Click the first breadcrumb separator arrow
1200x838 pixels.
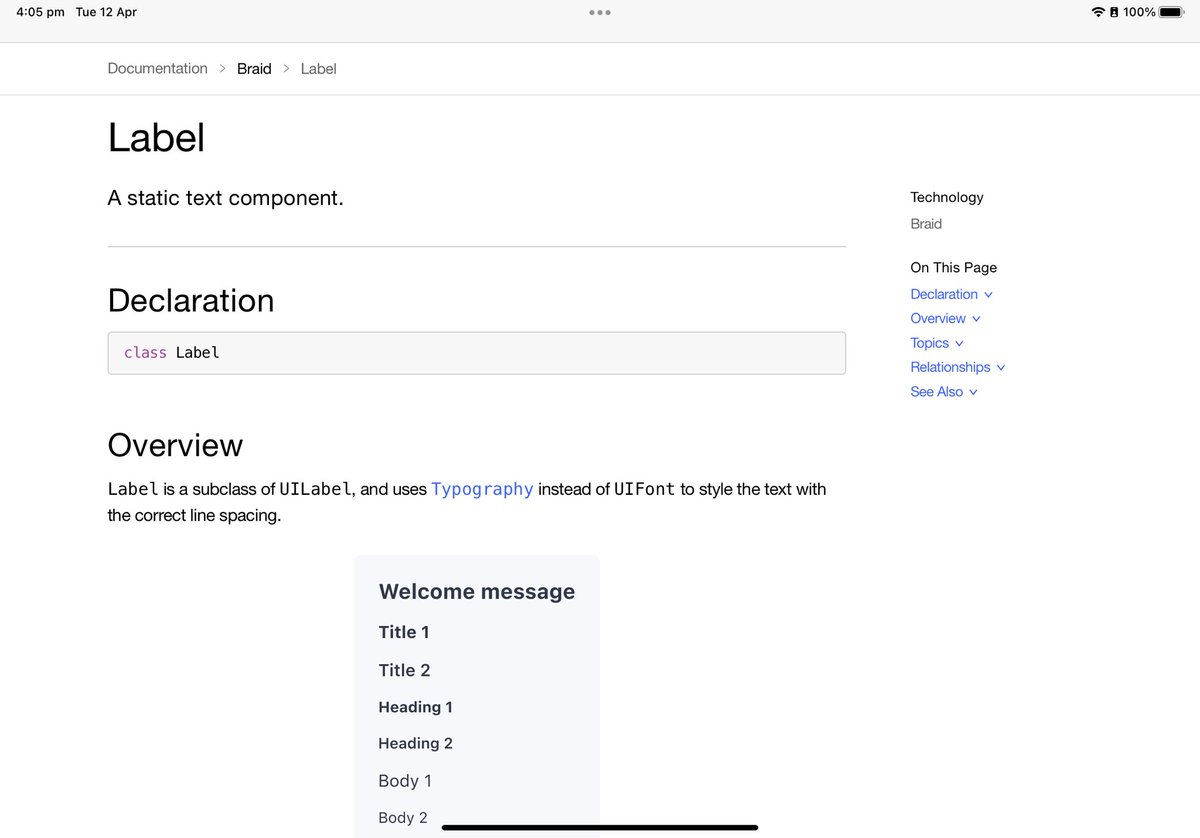[222, 69]
